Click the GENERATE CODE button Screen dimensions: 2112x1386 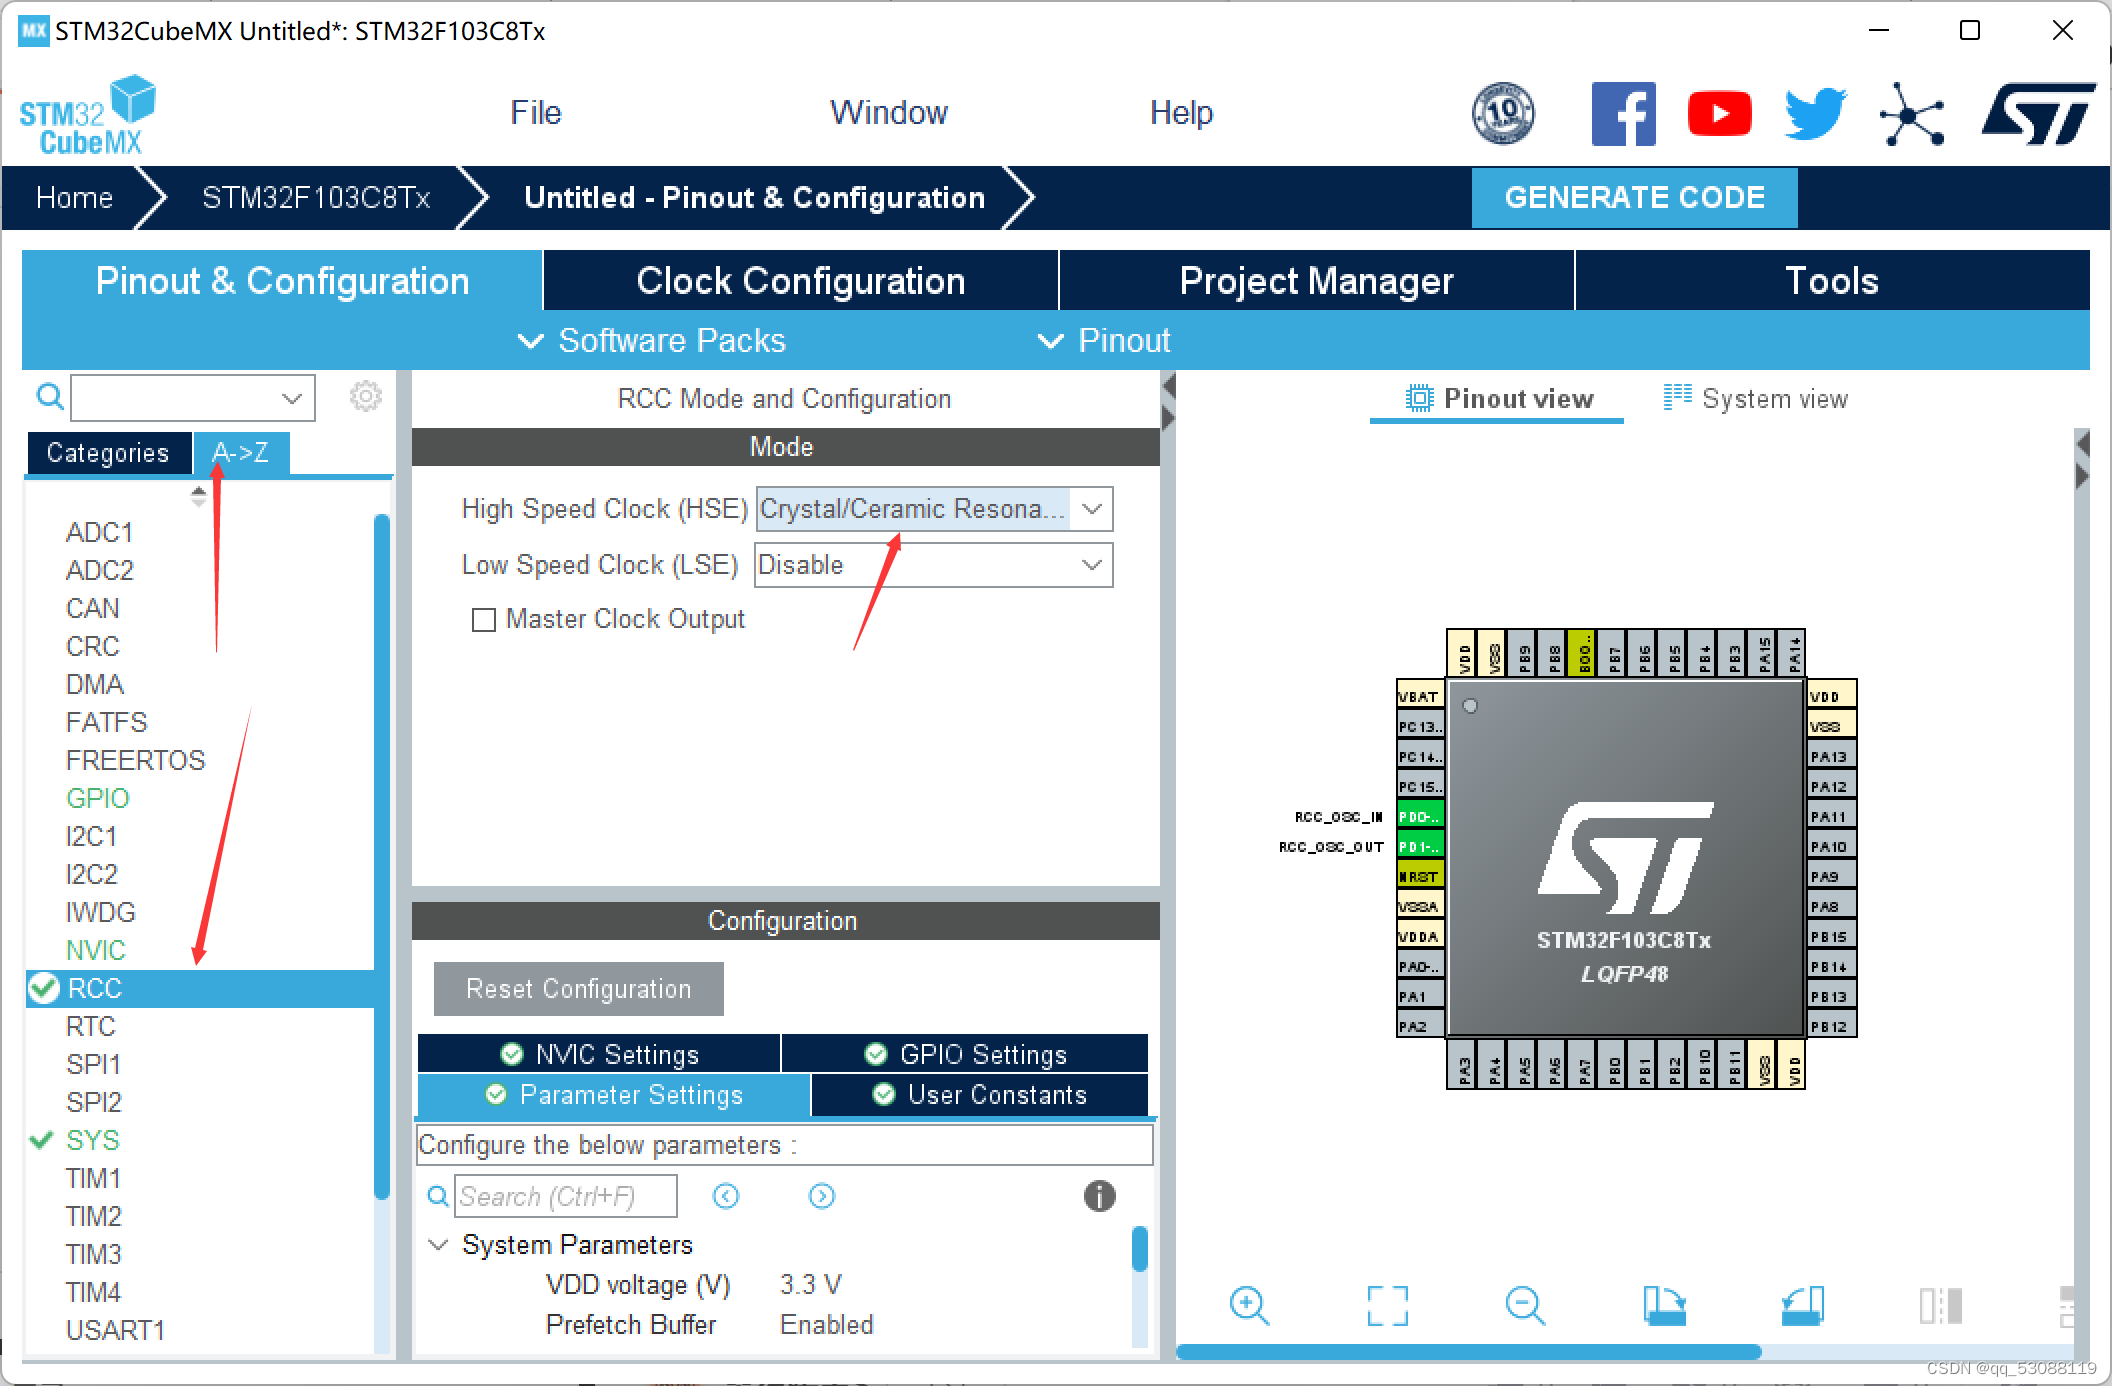1634,197
